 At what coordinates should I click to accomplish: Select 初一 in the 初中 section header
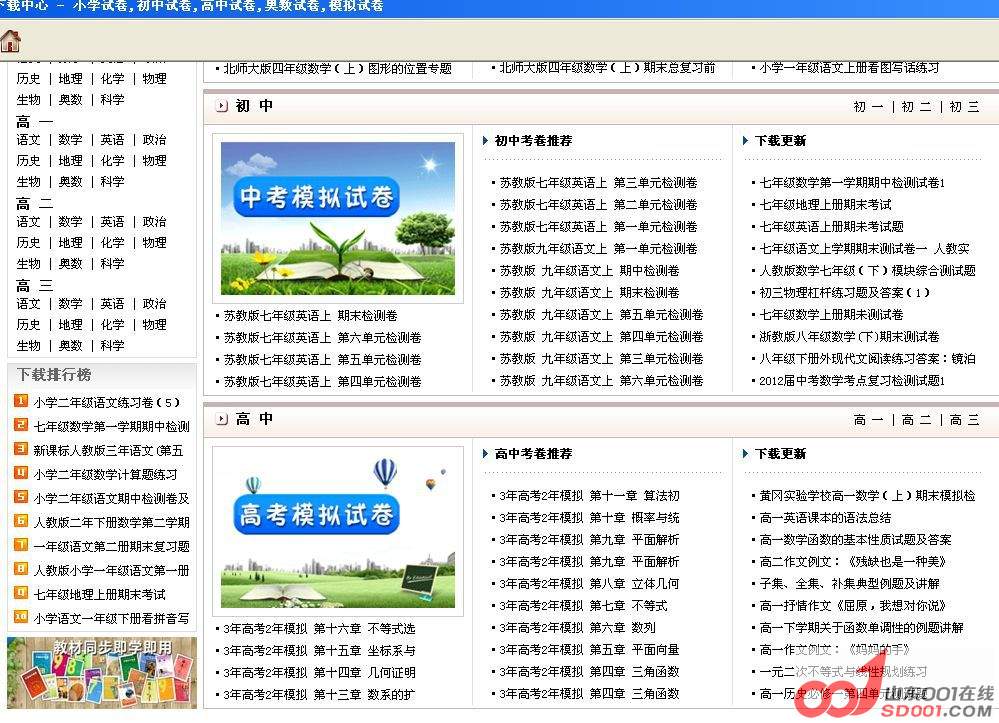[868, 107]
